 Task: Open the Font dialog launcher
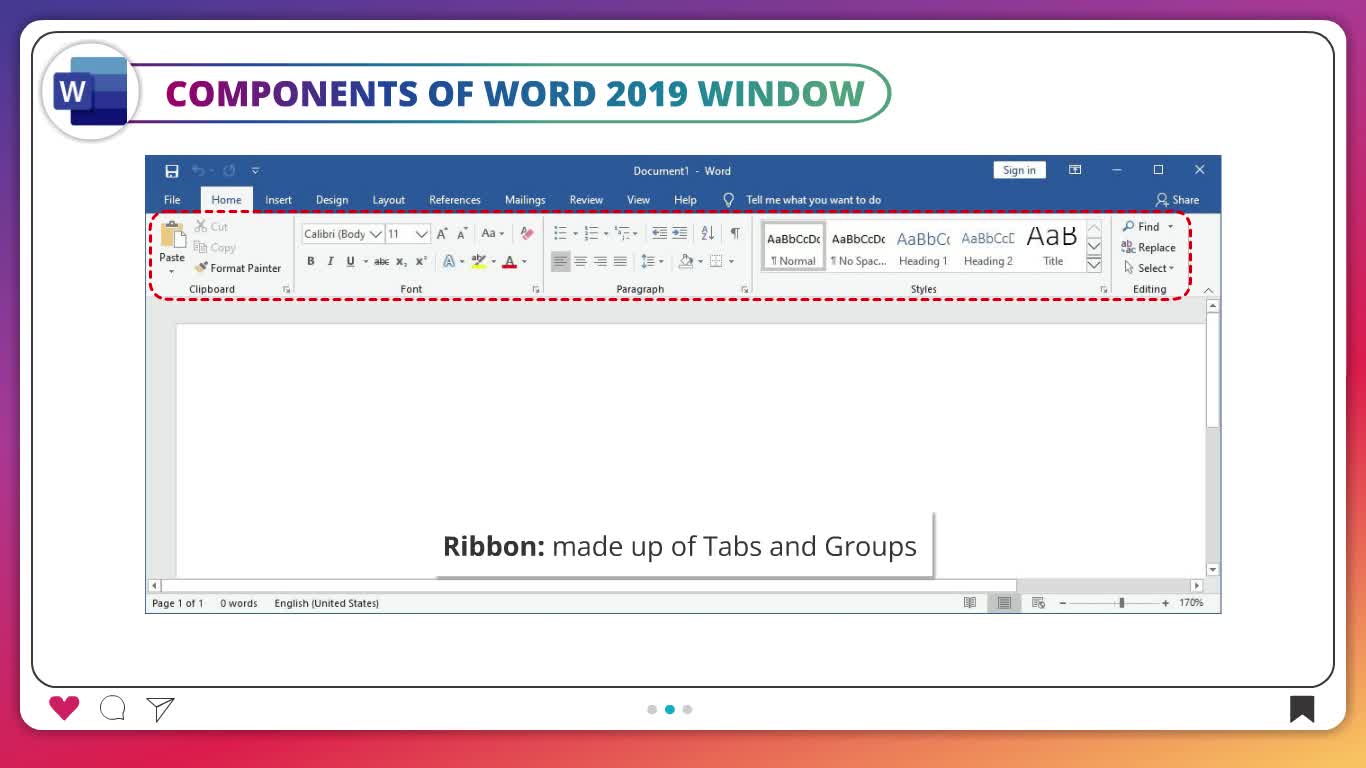tap(536, 290)
